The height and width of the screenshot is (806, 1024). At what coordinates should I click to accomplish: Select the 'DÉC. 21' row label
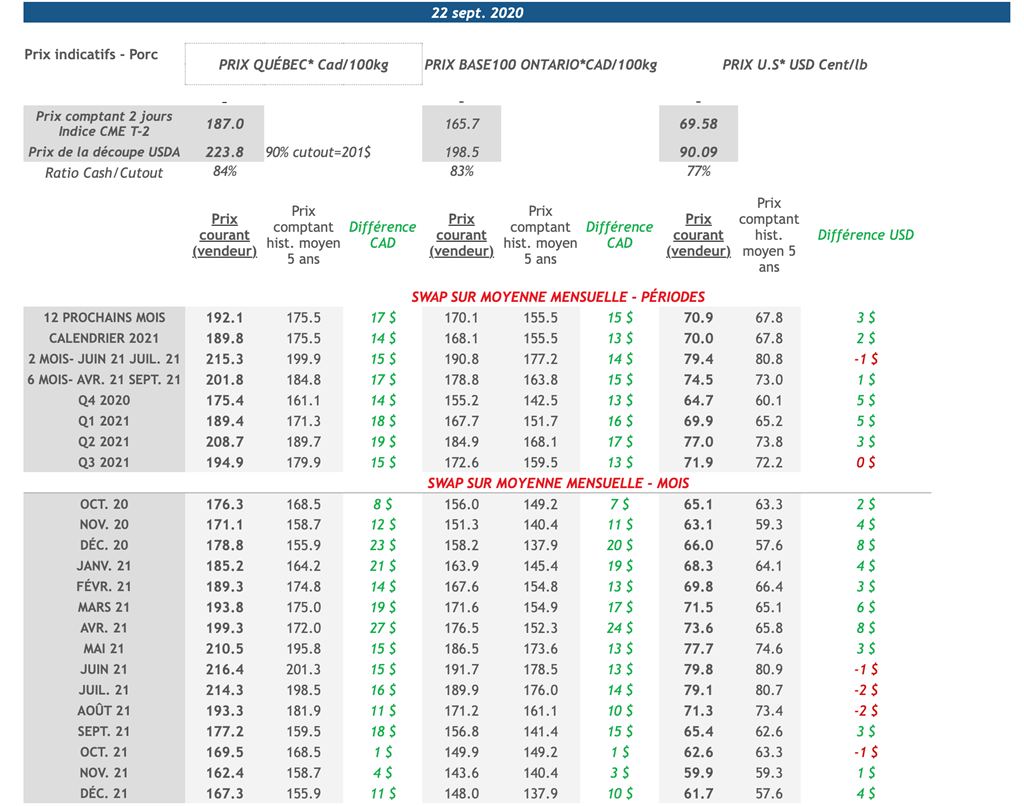pyautogui.click(x=104, y=794)
